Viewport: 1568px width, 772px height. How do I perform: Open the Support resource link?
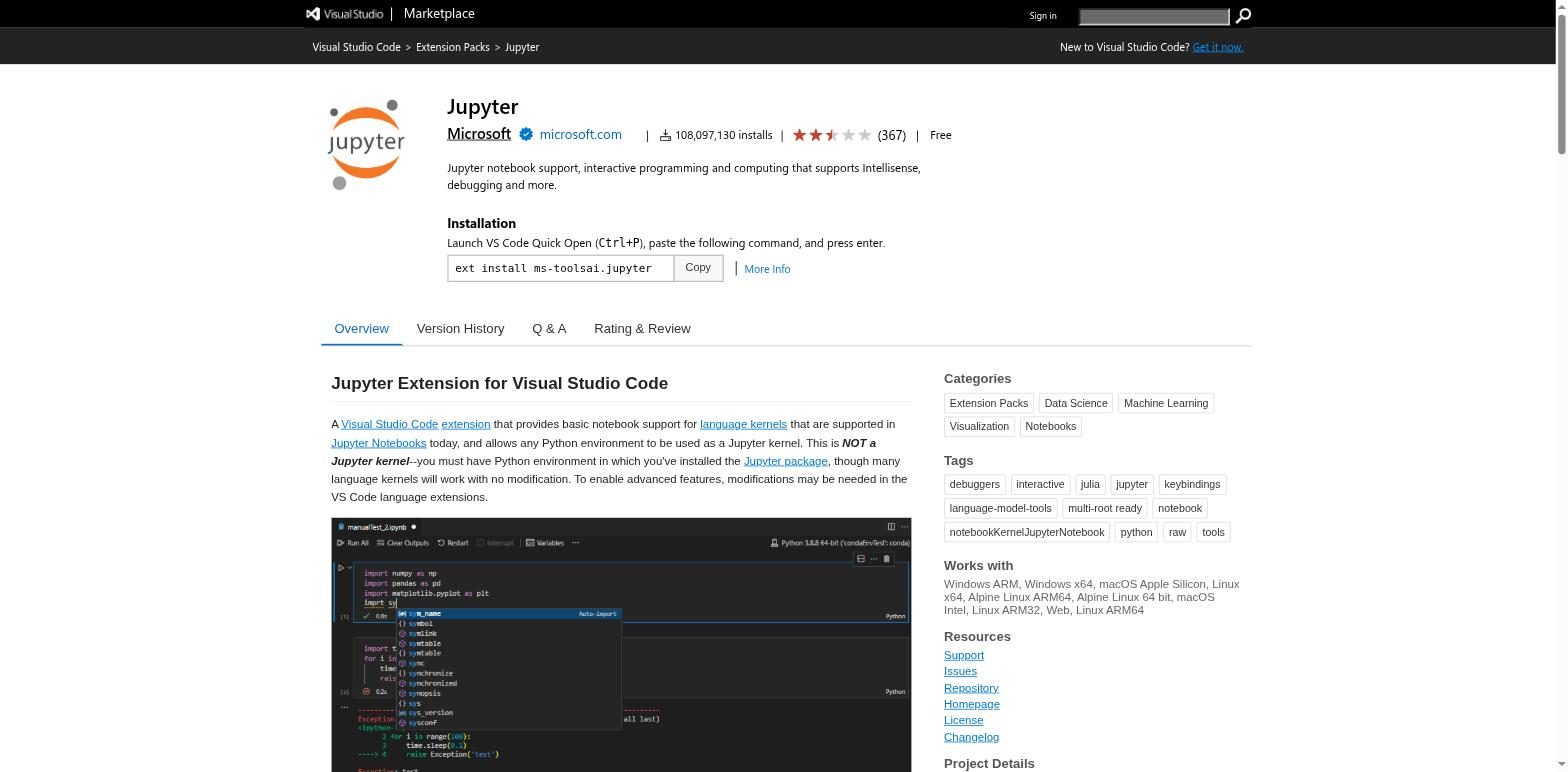[964, 655]
